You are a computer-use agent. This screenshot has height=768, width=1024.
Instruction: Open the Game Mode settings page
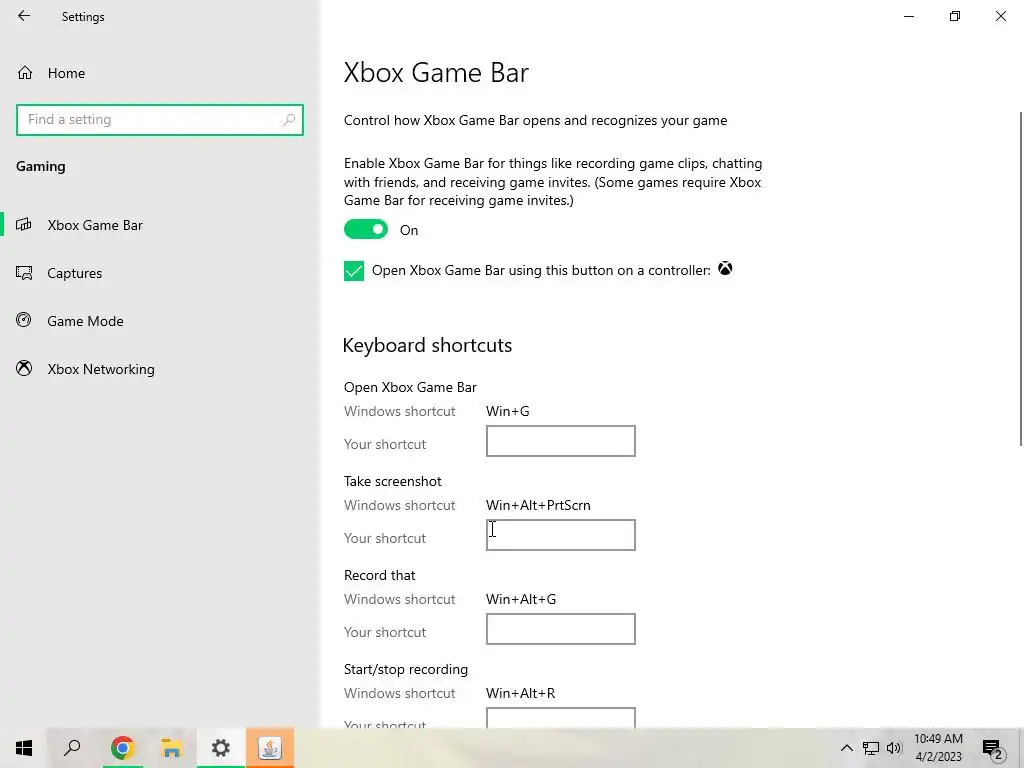pos(85,321)
